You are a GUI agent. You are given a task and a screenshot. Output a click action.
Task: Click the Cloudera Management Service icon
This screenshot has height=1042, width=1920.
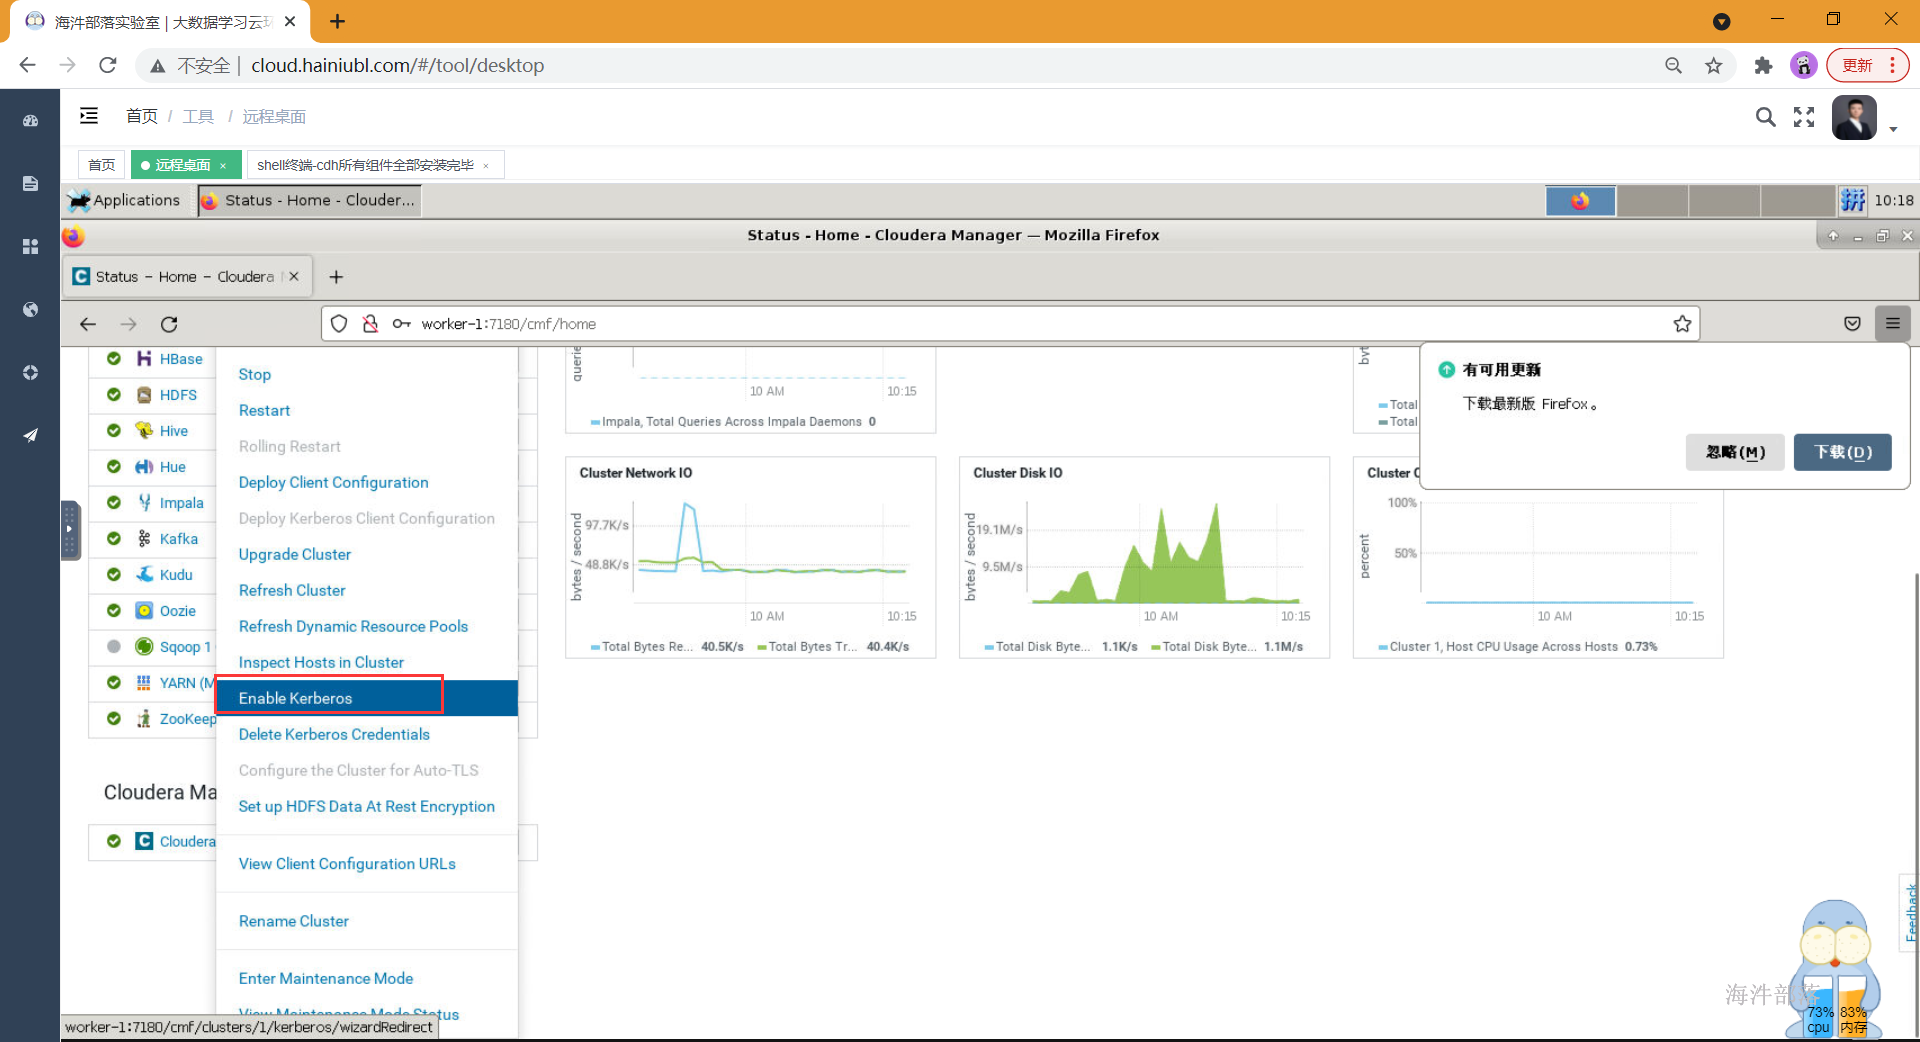144,841
